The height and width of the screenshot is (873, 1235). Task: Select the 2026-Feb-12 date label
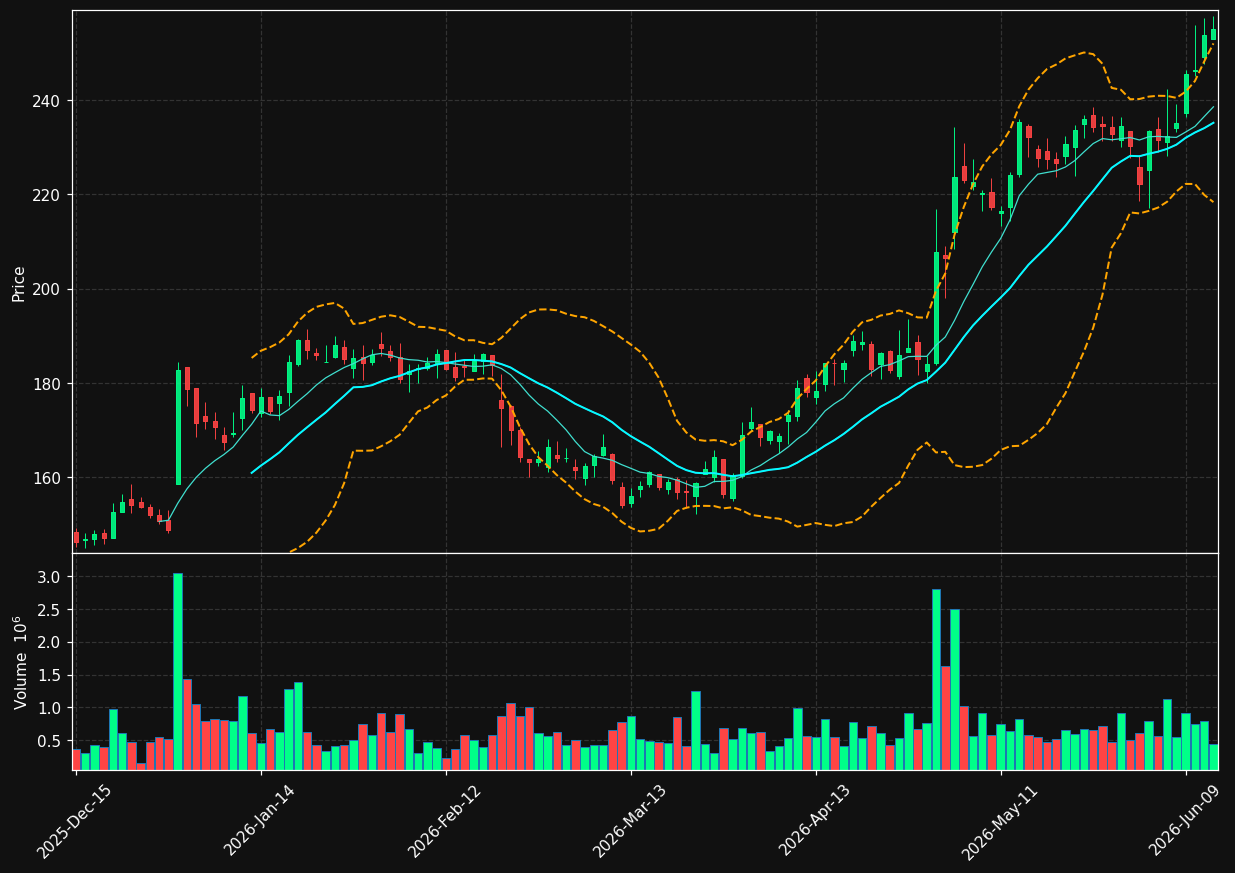coord(445,820)
